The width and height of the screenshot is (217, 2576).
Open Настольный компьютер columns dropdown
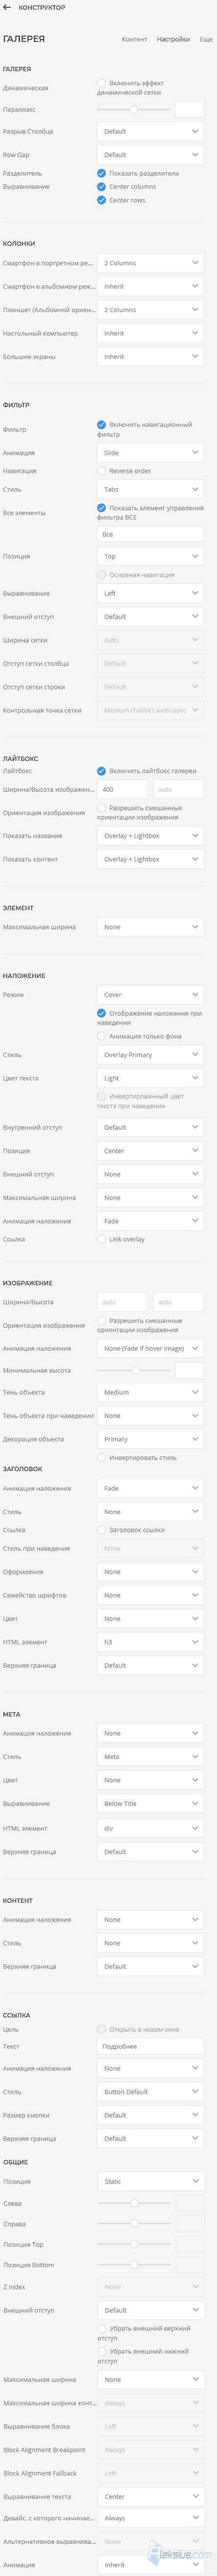[x=150, y=333]
